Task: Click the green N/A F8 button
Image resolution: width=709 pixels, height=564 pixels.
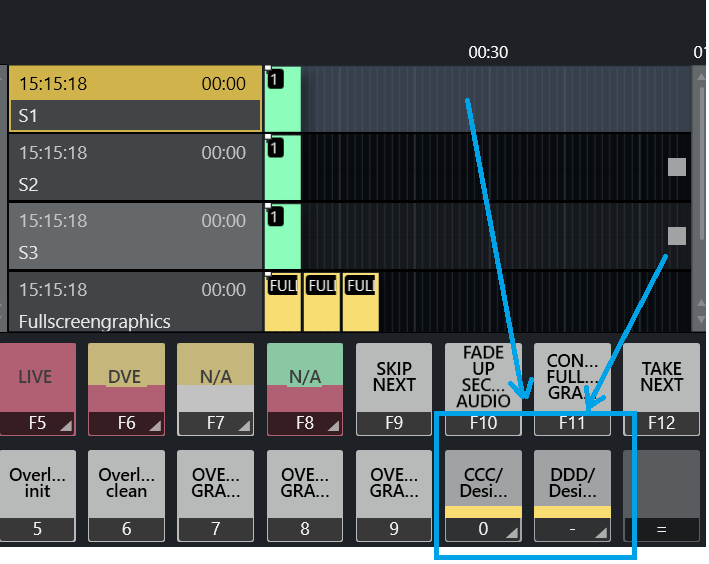Action: click(304, 388)
